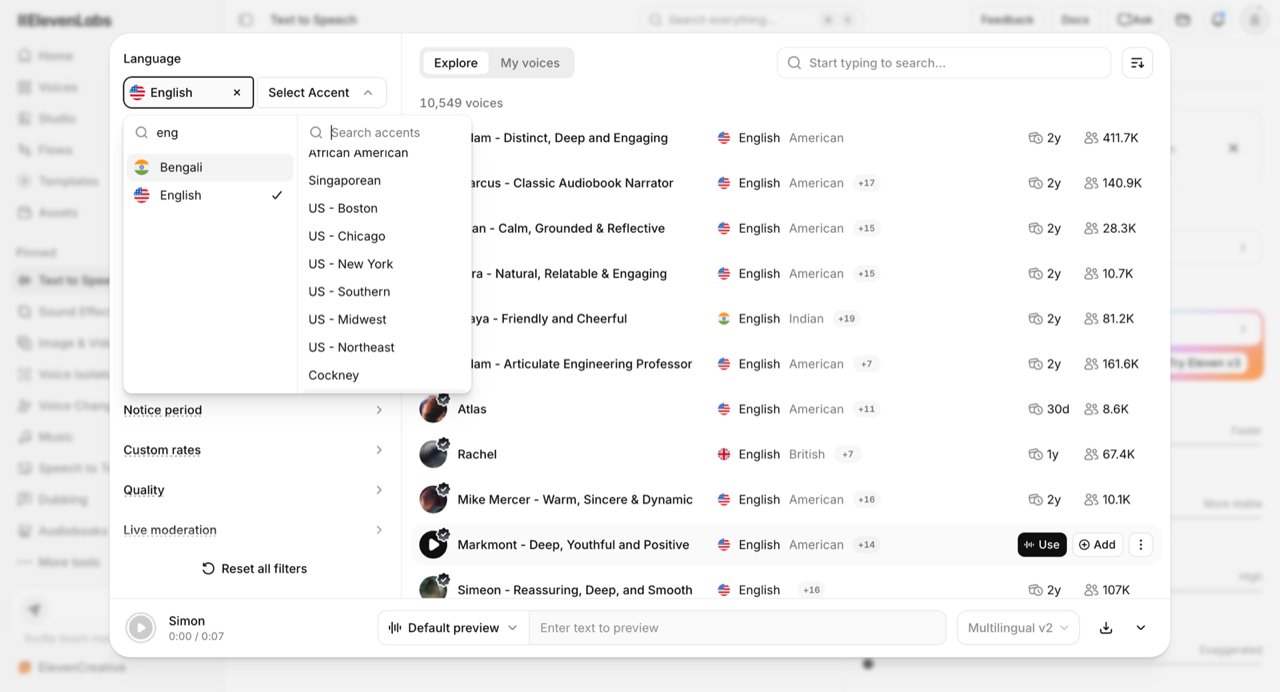The height and width of the screenshot is (692, 1280).
Task: Open the Rachel voice avatar
Action: coord(433,454)
